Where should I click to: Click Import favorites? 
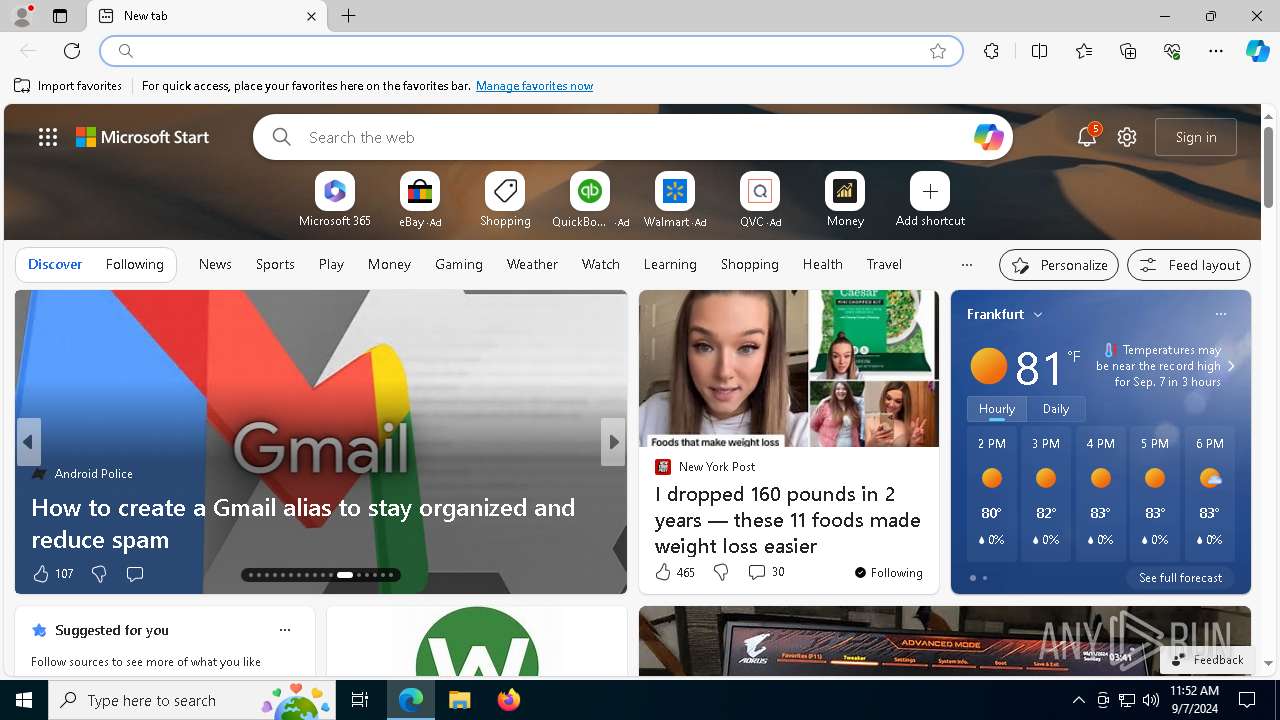coord(68,86)
